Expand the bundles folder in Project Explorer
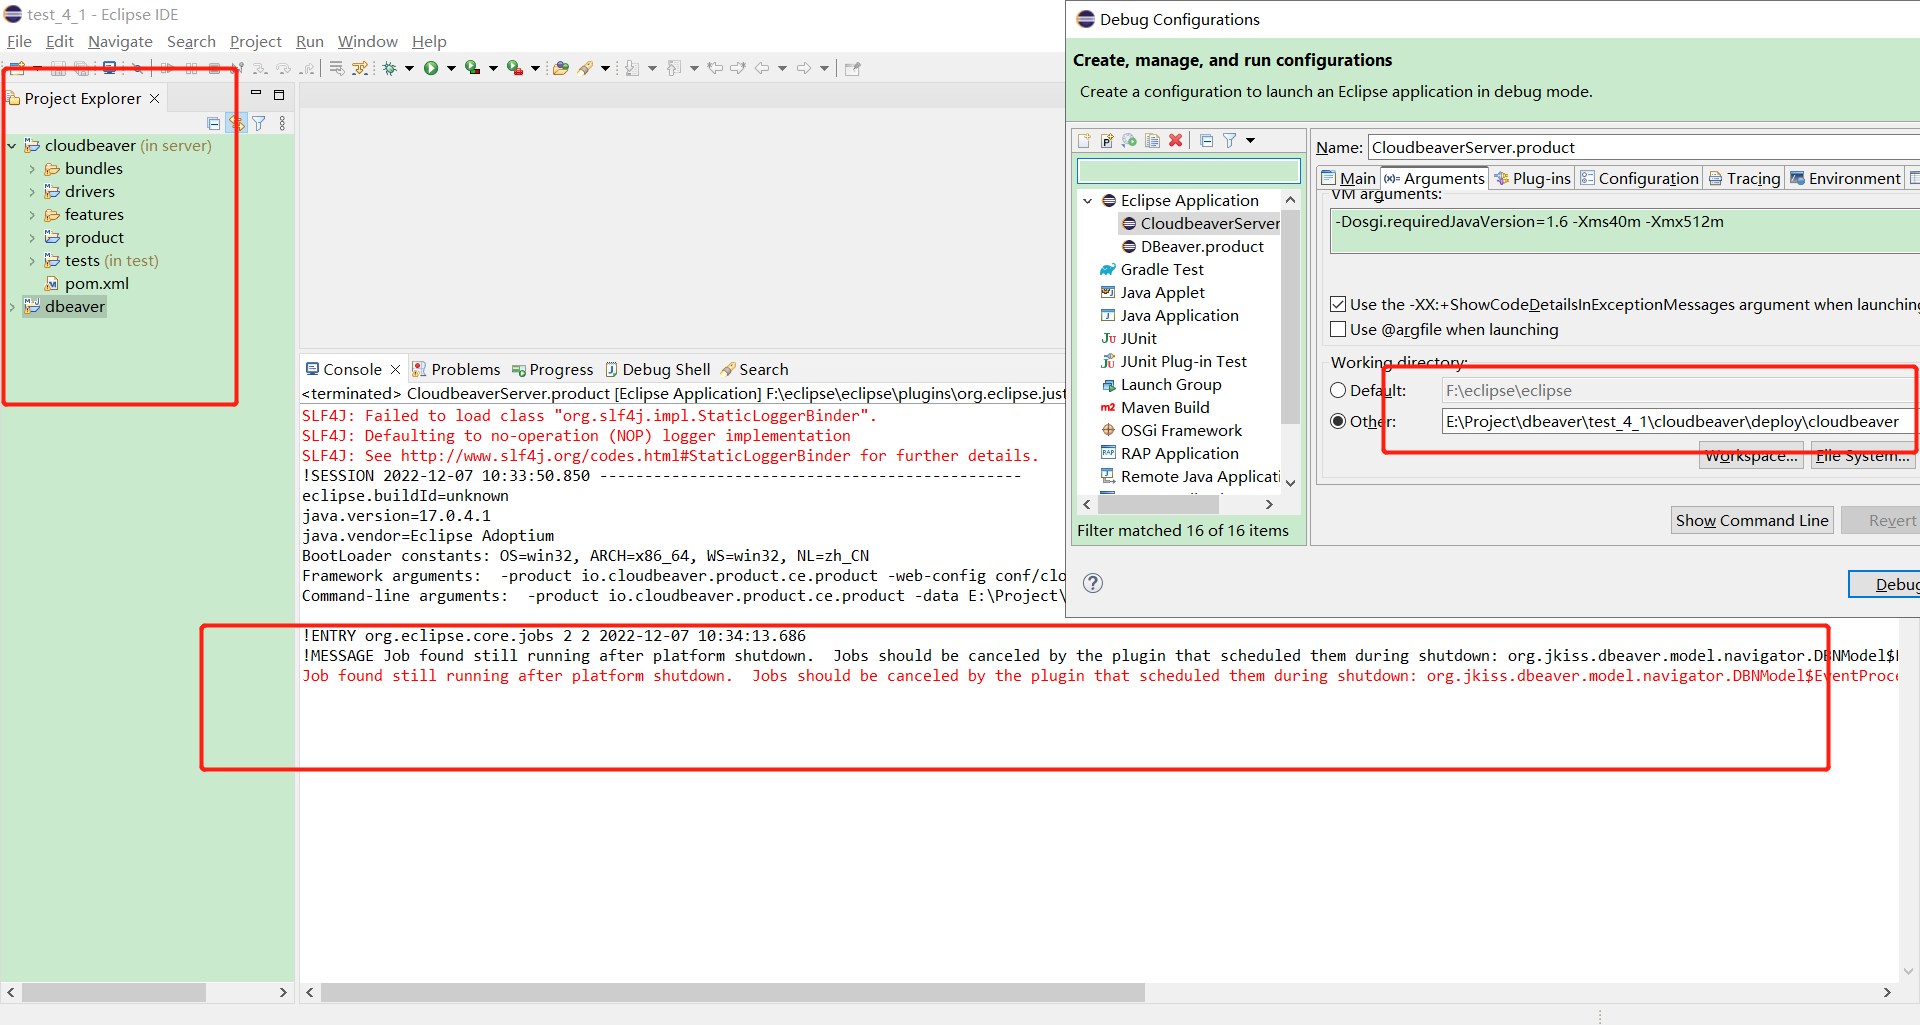The width and height of the screenshot is (1920, 1025). [33, 168]
